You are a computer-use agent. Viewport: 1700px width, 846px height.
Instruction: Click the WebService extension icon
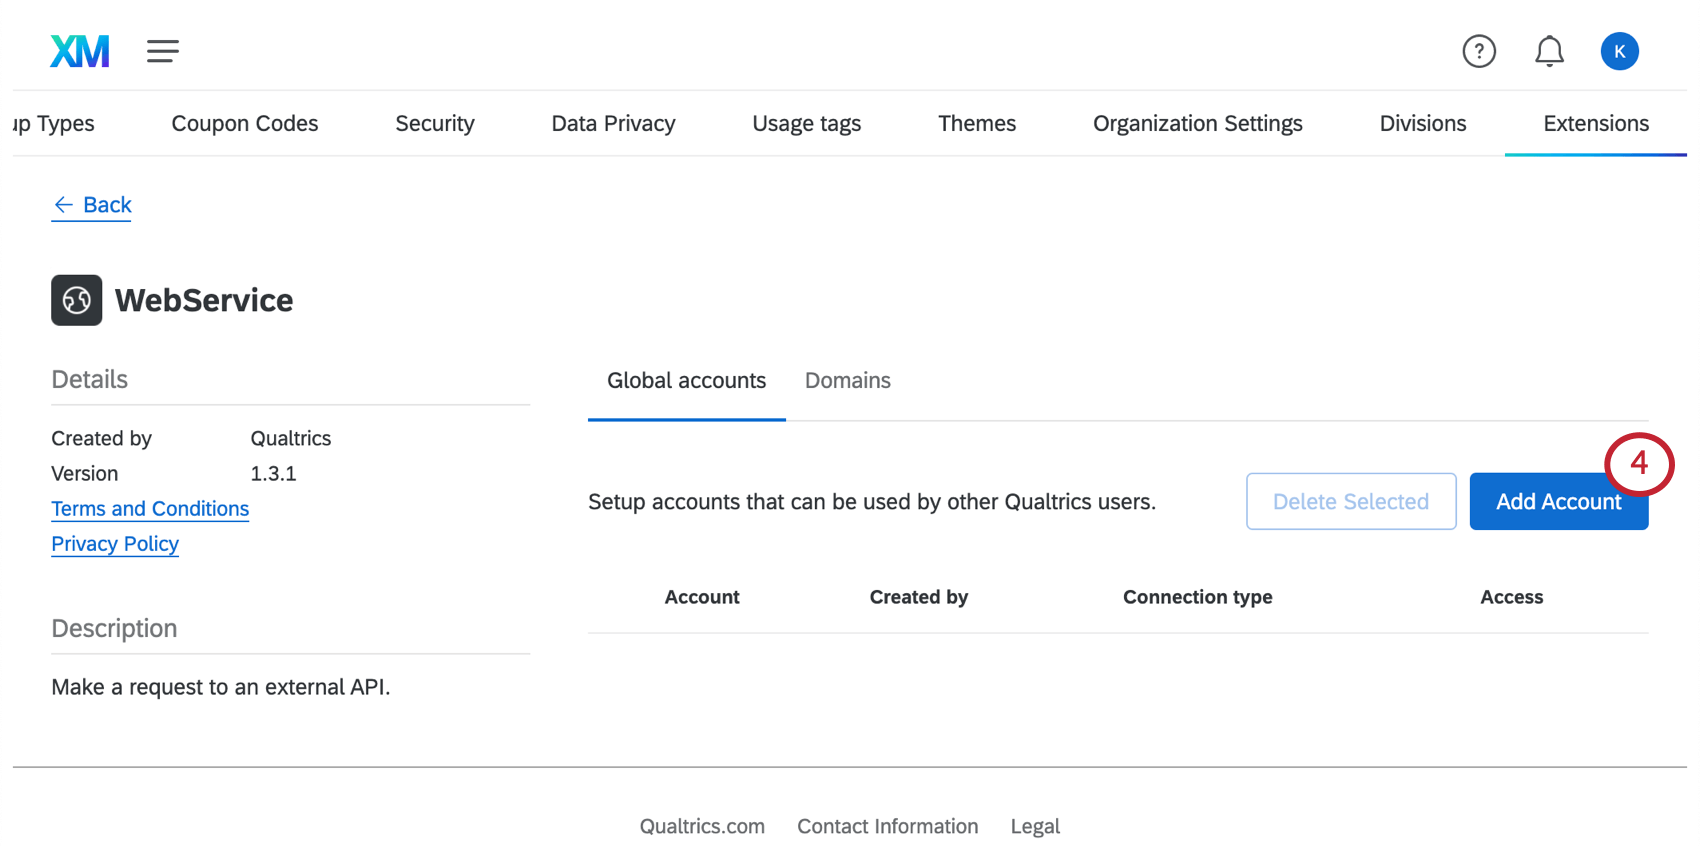77,300
